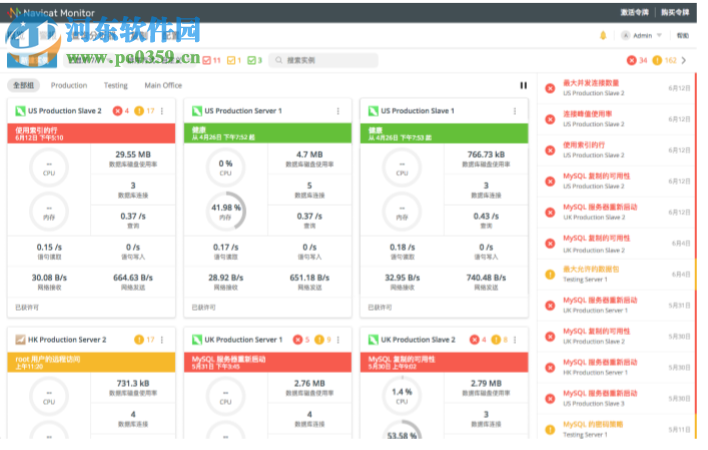The width and height of the screenshot is (708, 450).
Task: Open the MySQL alert for HK Production Server 1
Action: (x=616, y=367)
